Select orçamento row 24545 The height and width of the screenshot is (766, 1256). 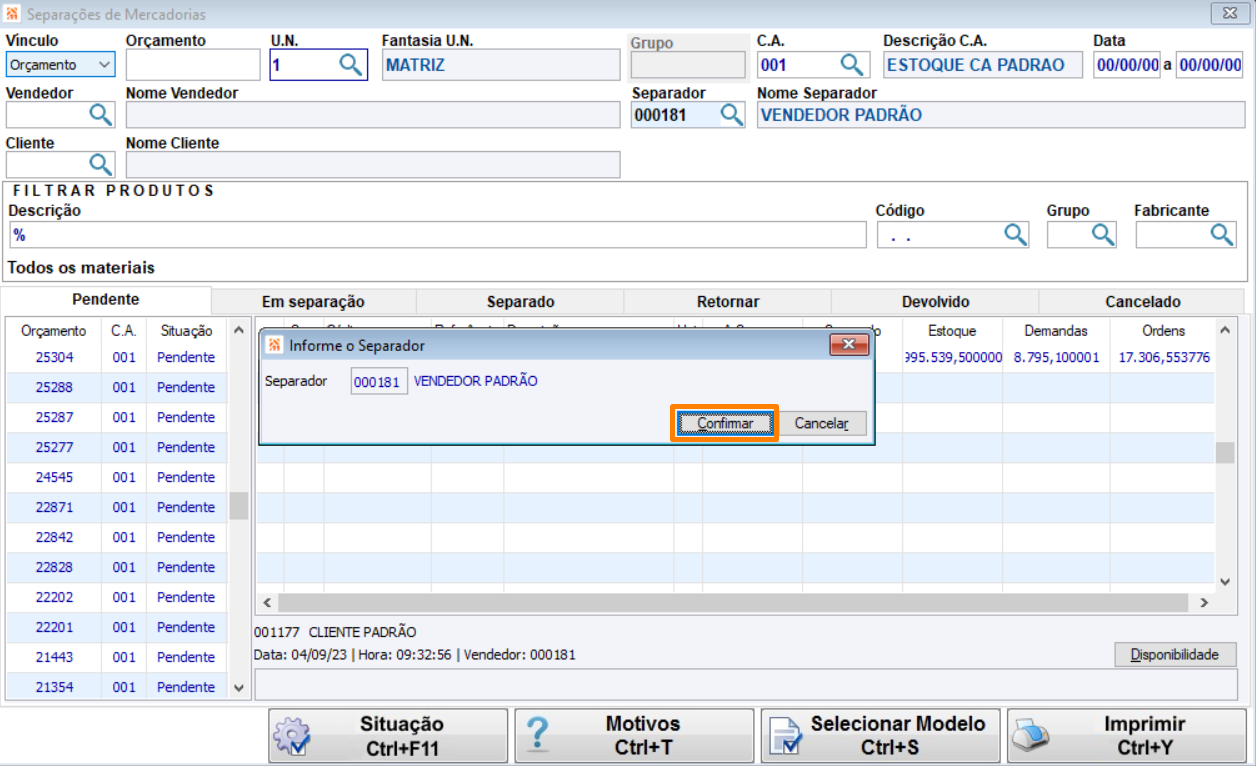coord(117,477)
